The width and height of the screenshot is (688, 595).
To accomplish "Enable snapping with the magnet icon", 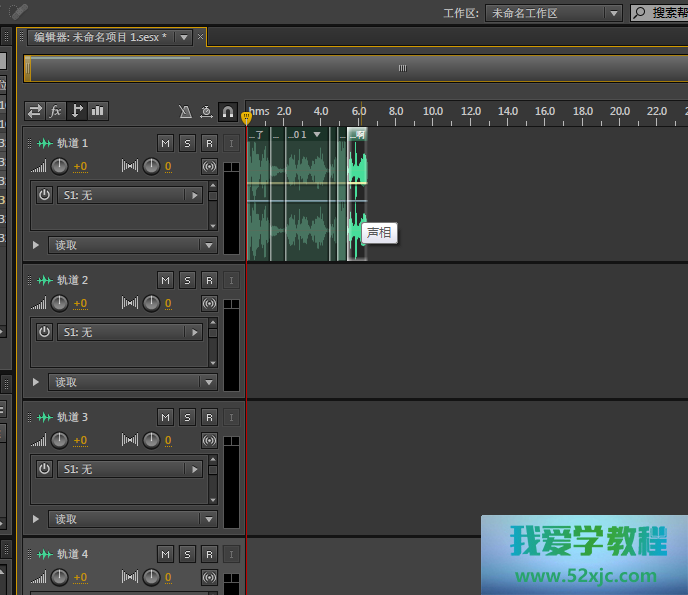I will pos(227,112).
